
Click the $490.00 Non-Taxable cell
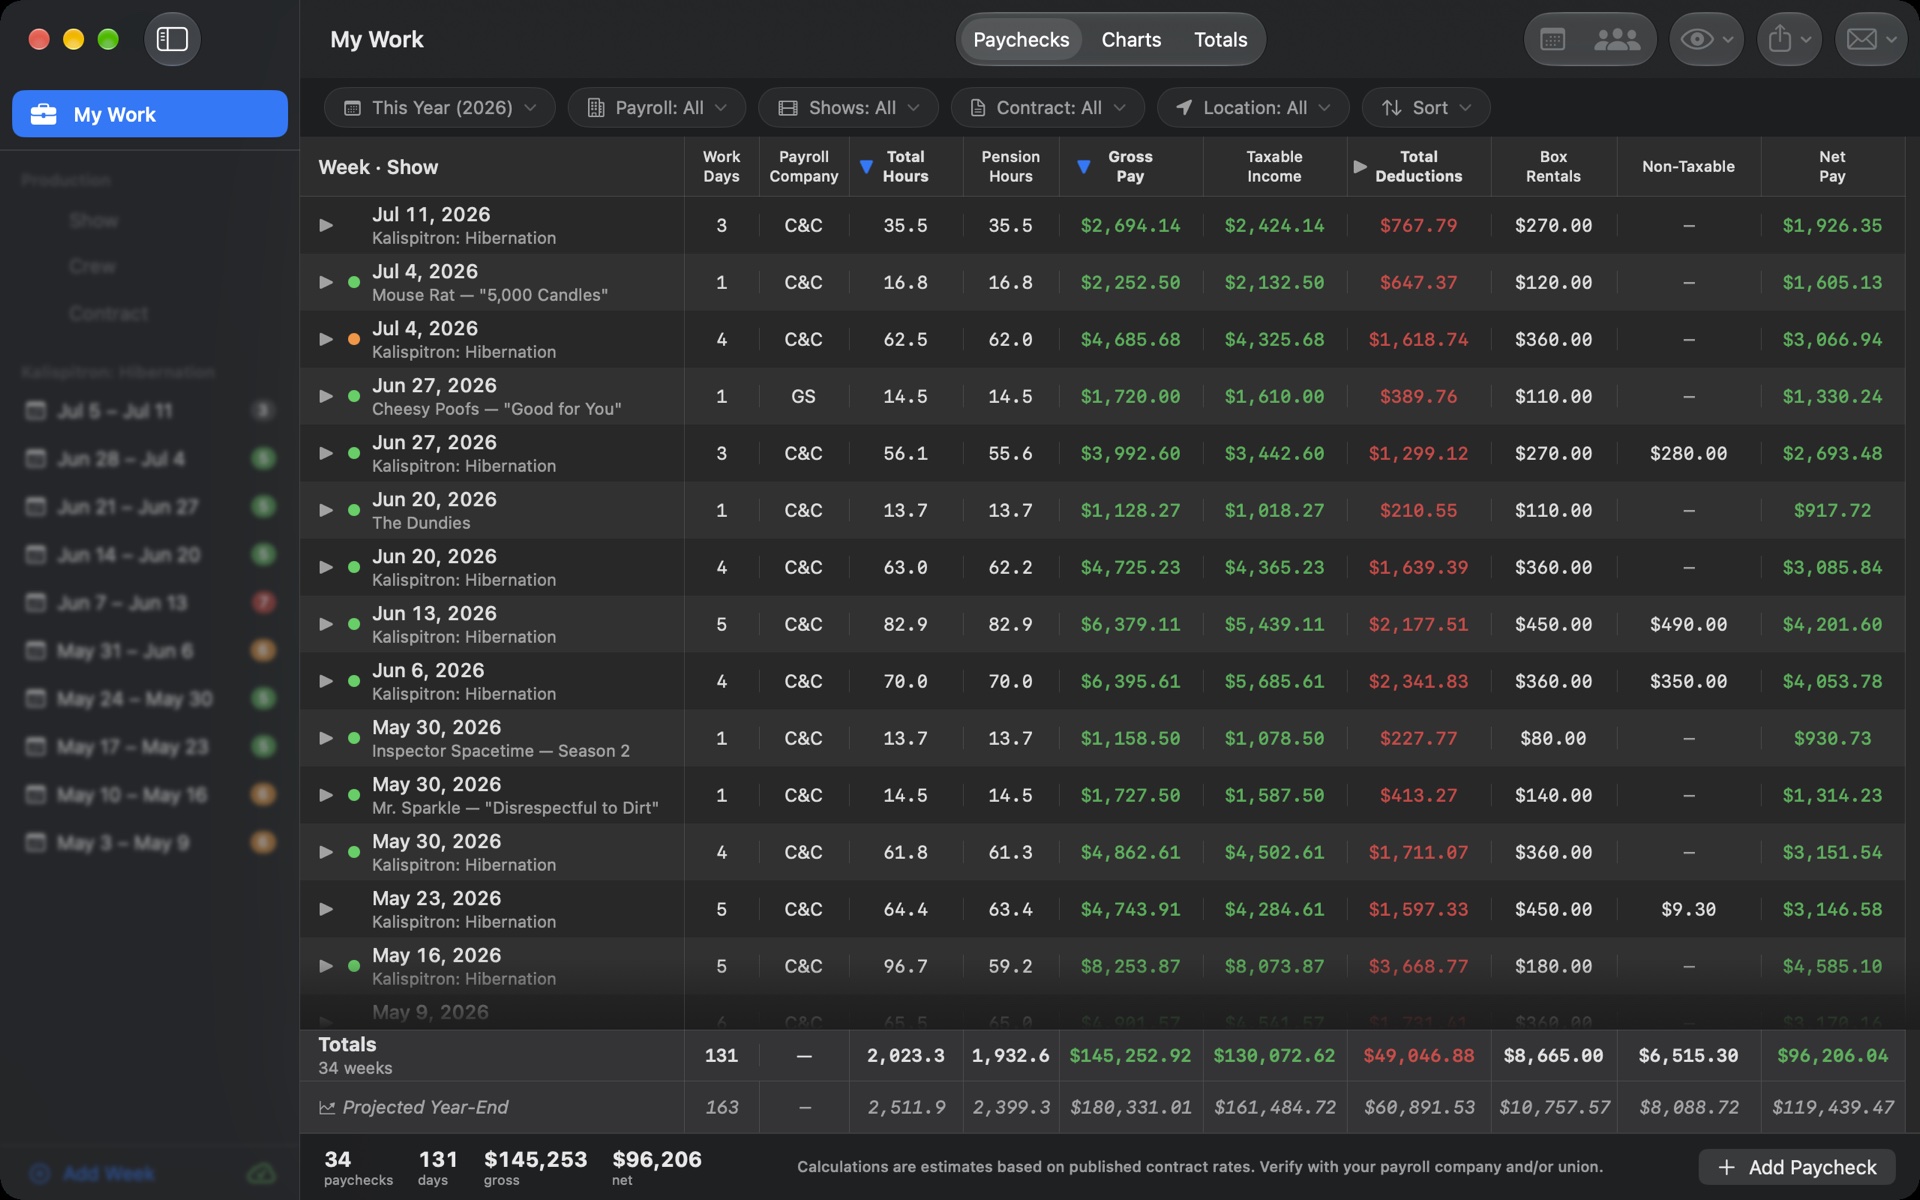[1688, 624]
